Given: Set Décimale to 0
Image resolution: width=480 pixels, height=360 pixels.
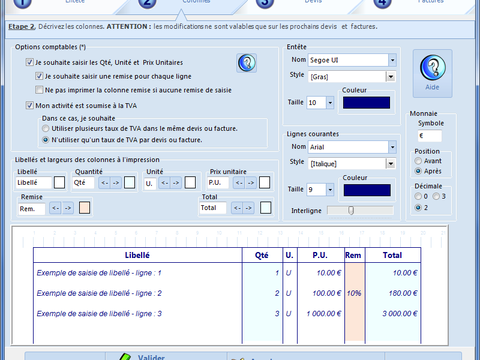Looking at the screenshot, I should click(418, 196).
